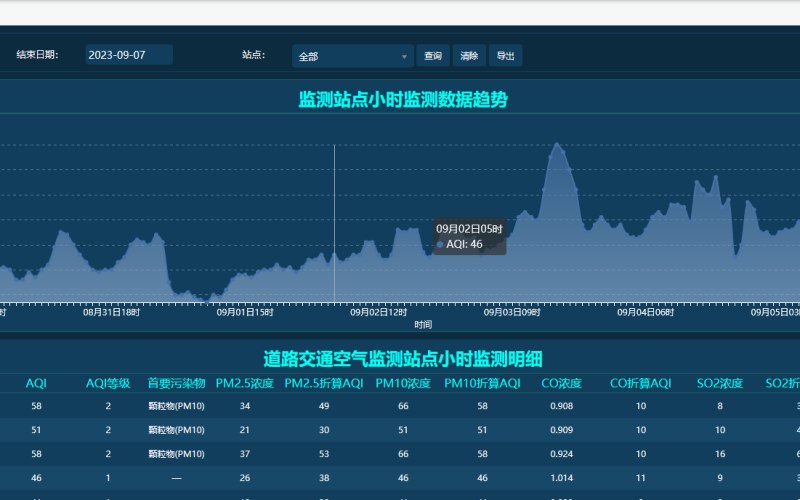Click the 站点 label
The width and height of the screenshot is (800, 500).
(x=254, y=55)
